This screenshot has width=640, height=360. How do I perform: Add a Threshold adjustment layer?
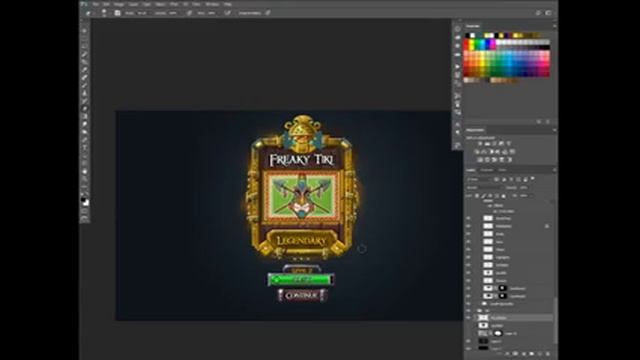click(494, 159)
